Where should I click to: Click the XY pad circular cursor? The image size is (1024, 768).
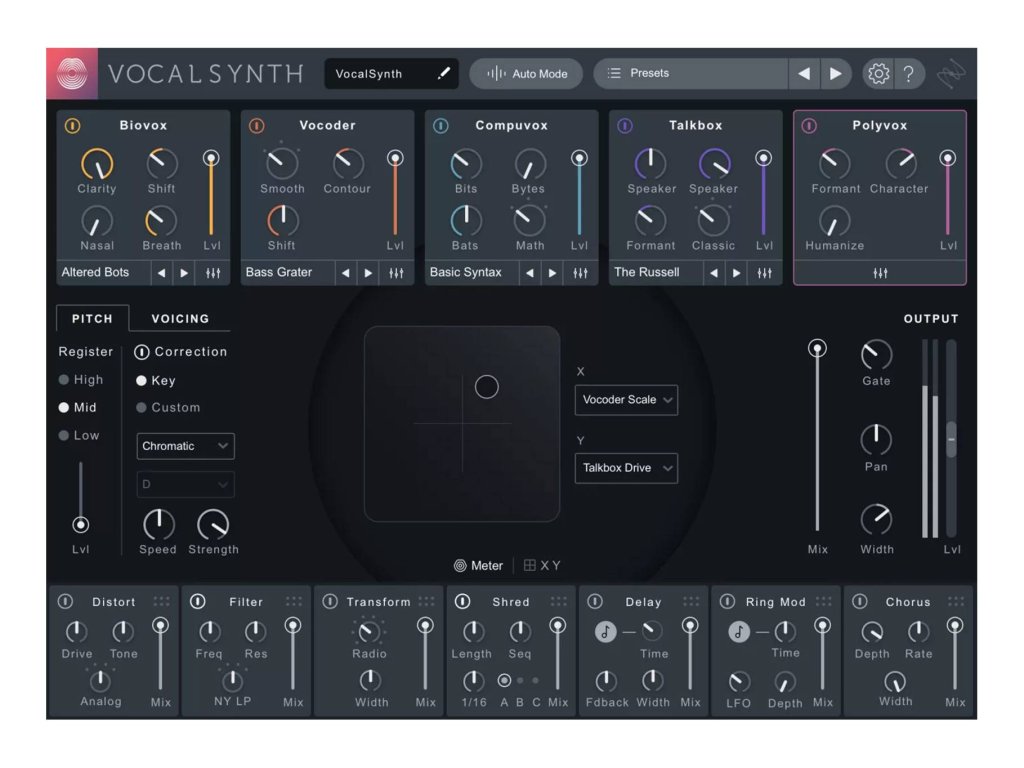point(487,387)
